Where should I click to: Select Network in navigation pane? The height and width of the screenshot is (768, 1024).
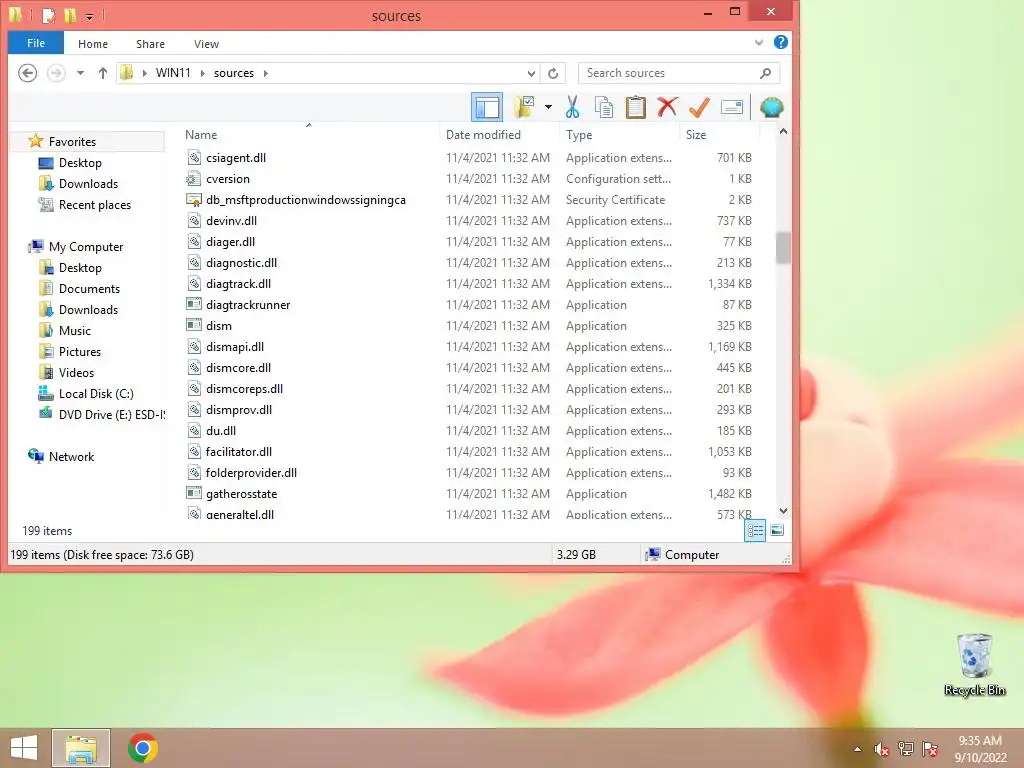click(x=71, y=456)
